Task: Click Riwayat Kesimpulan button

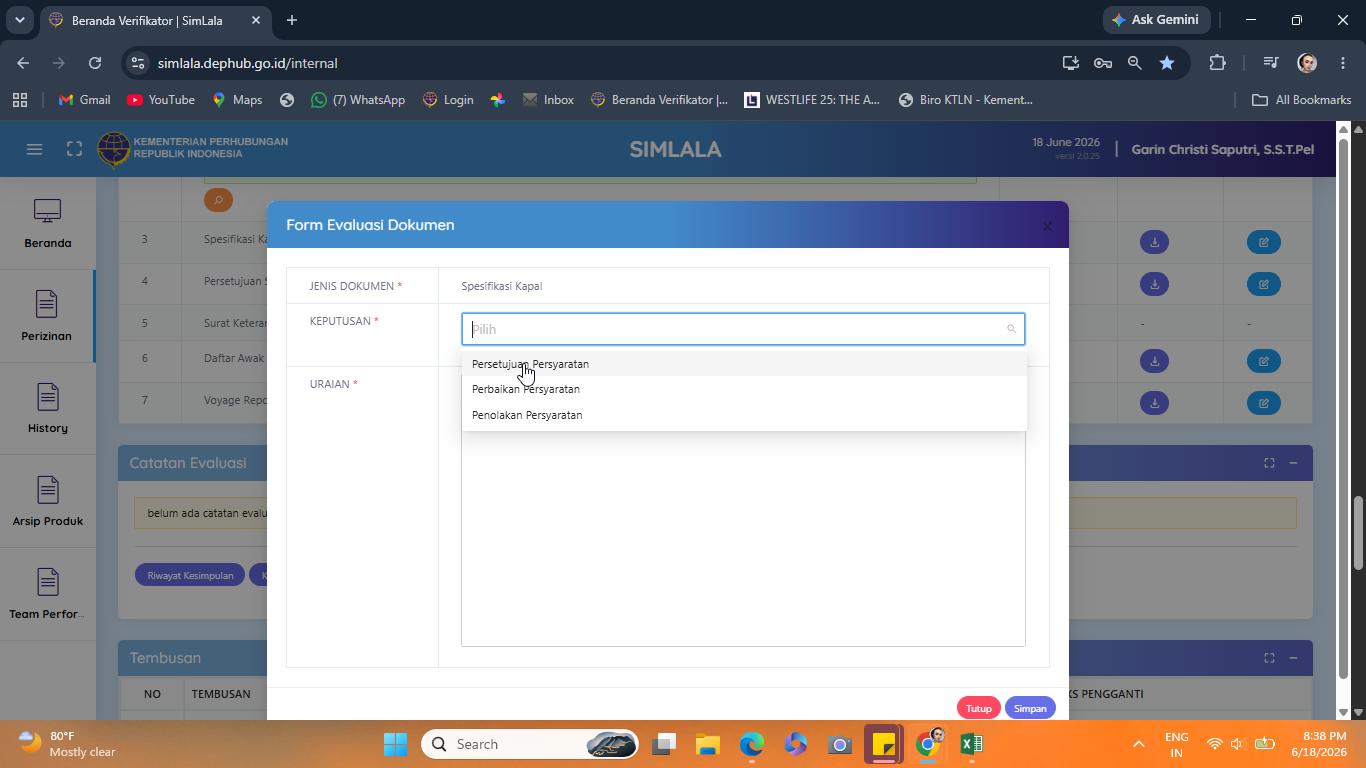Action: click(190, 575)
